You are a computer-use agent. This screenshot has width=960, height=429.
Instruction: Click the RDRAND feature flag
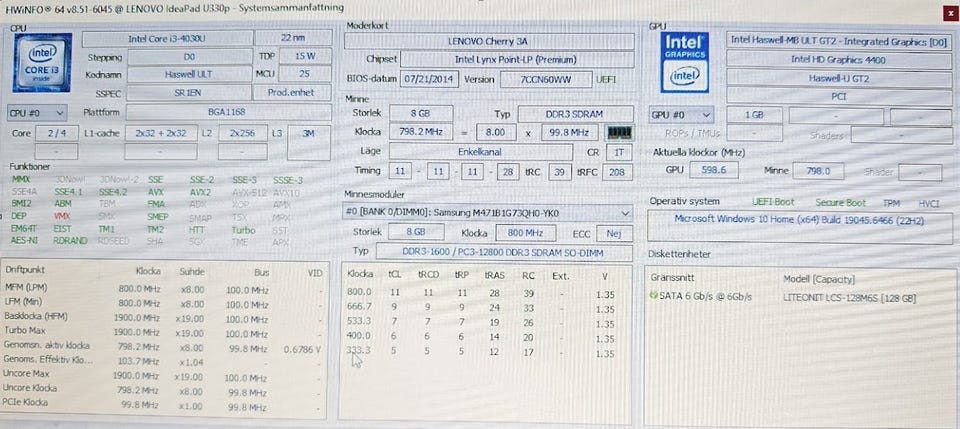point(70,241)
